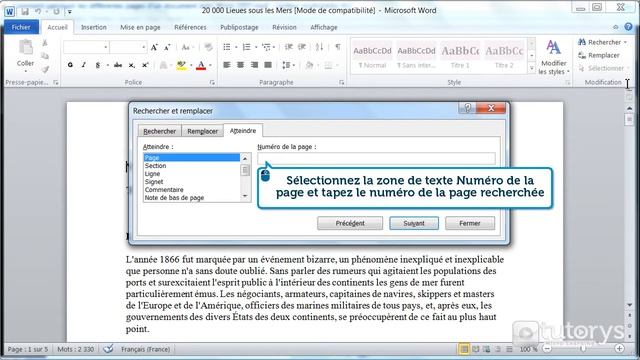
Task: Click the dialog help question mark icon
Action: 468,108
